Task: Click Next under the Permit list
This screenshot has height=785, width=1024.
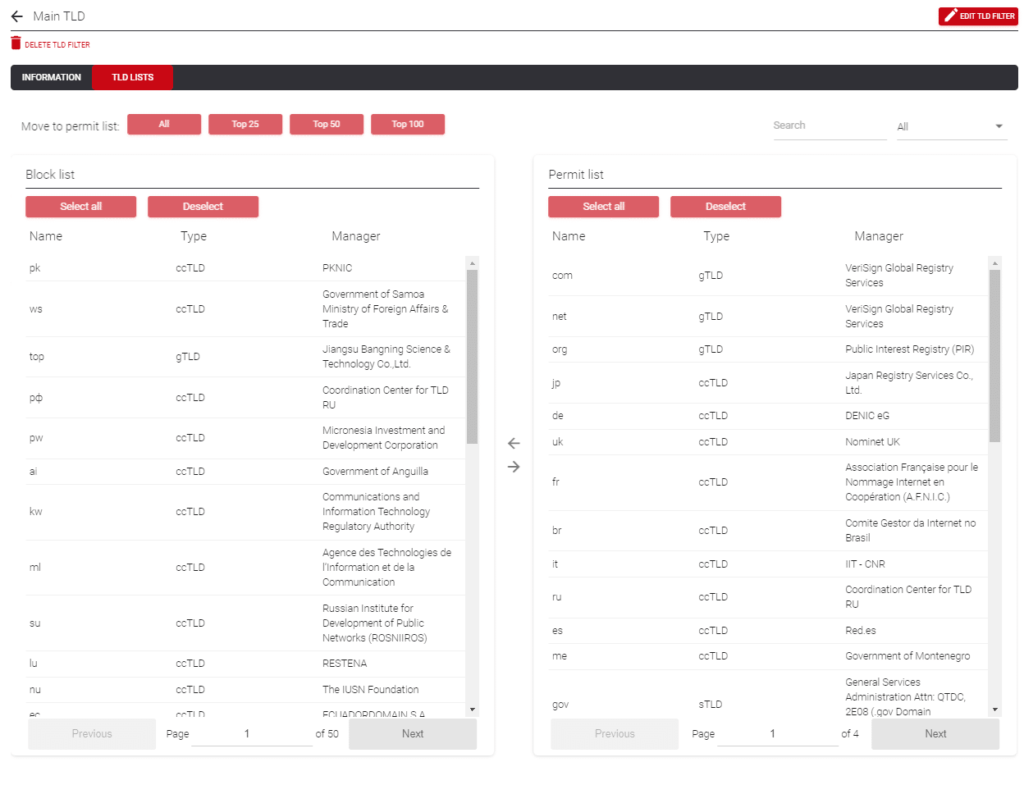Action: (x=935, y=733)
